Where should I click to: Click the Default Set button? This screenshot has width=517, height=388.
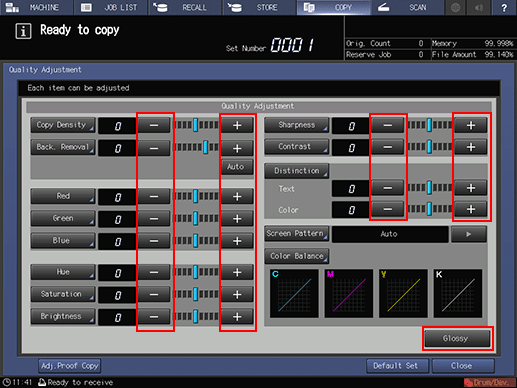tap(397, 366)
